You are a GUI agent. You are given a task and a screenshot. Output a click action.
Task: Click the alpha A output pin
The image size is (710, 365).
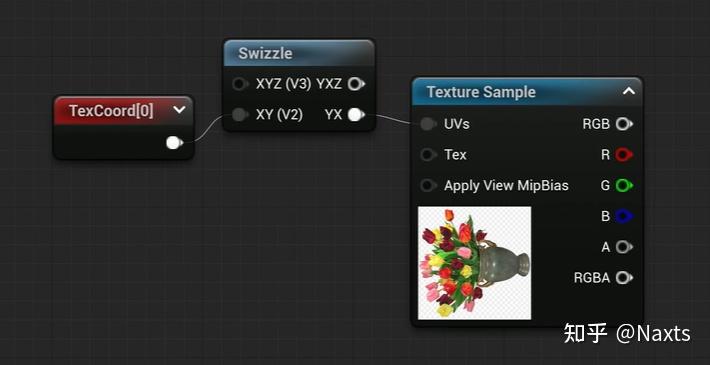(624, 247)
